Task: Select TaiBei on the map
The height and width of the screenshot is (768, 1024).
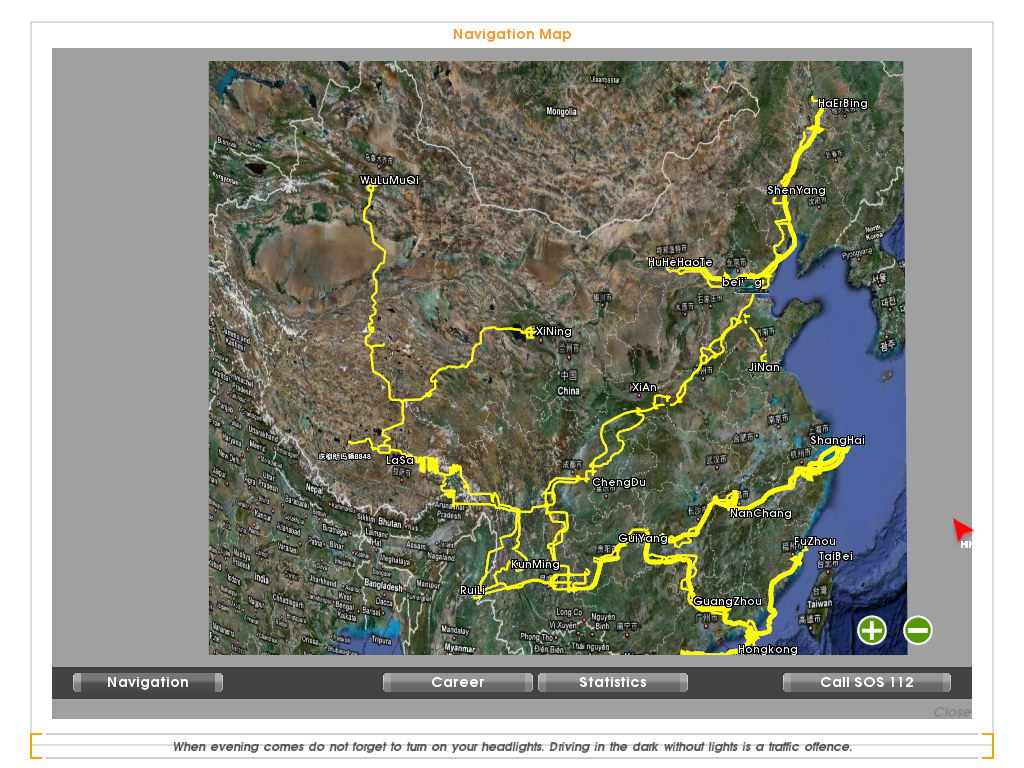Action: pos(835,556)
